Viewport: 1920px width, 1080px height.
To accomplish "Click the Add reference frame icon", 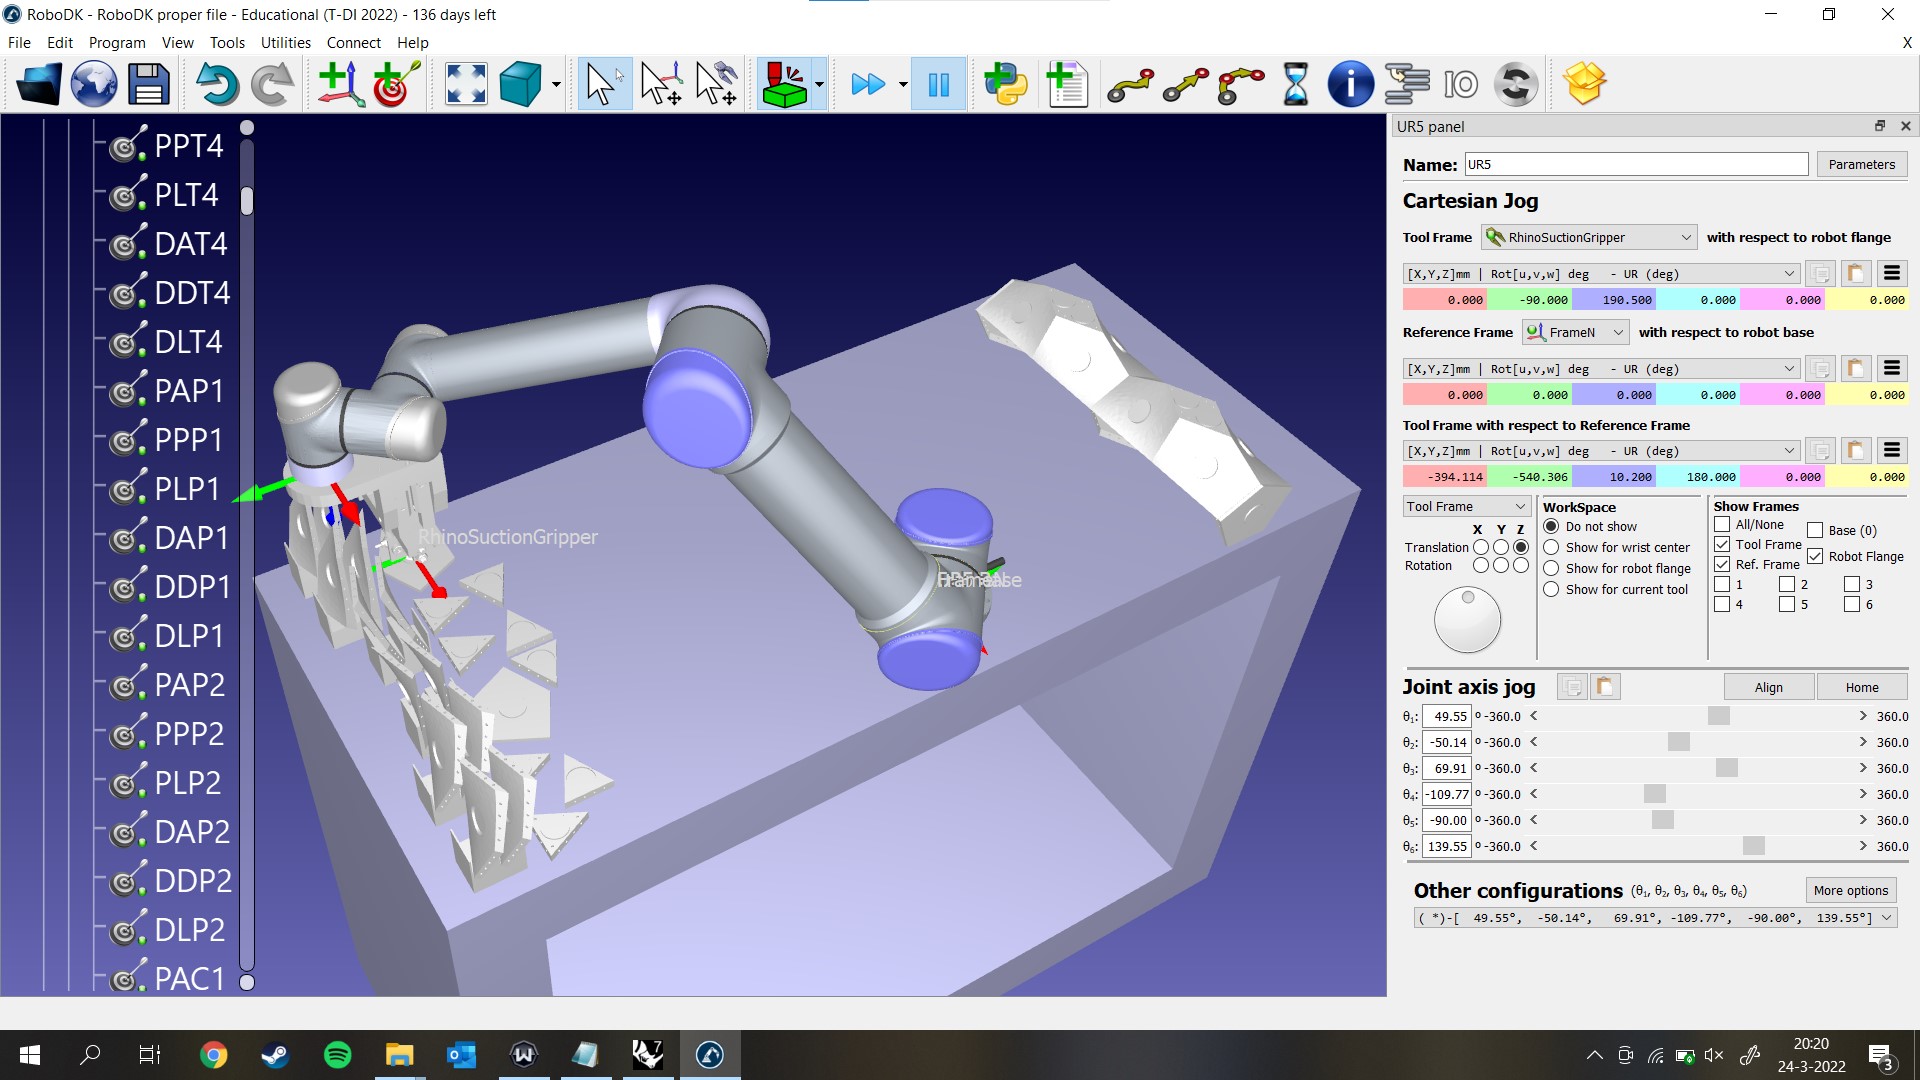I will point(340,84).
